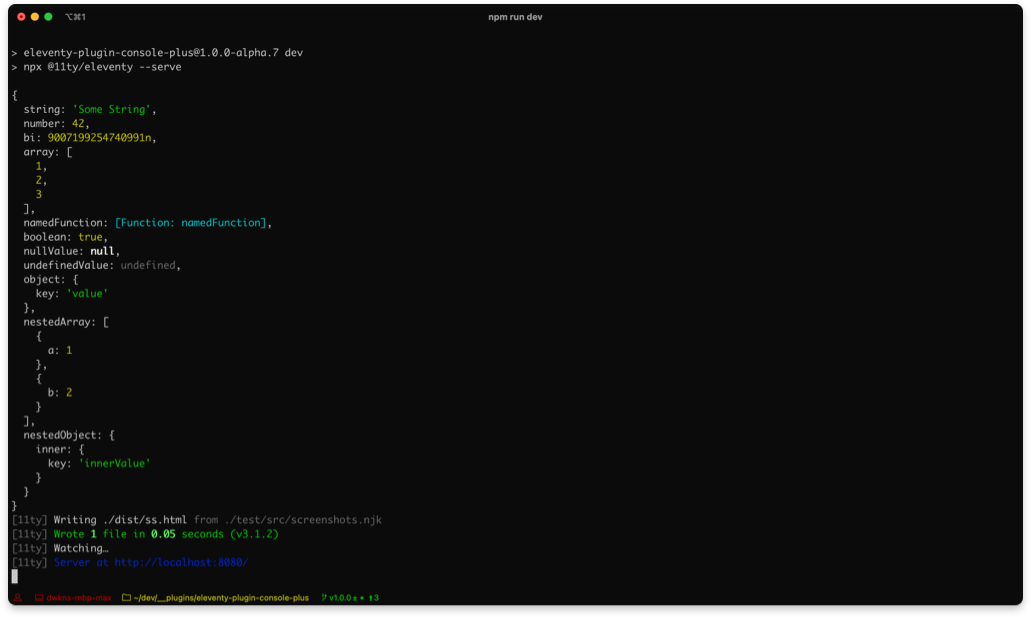Click the 'value' string under object key

tap(87, 293)
